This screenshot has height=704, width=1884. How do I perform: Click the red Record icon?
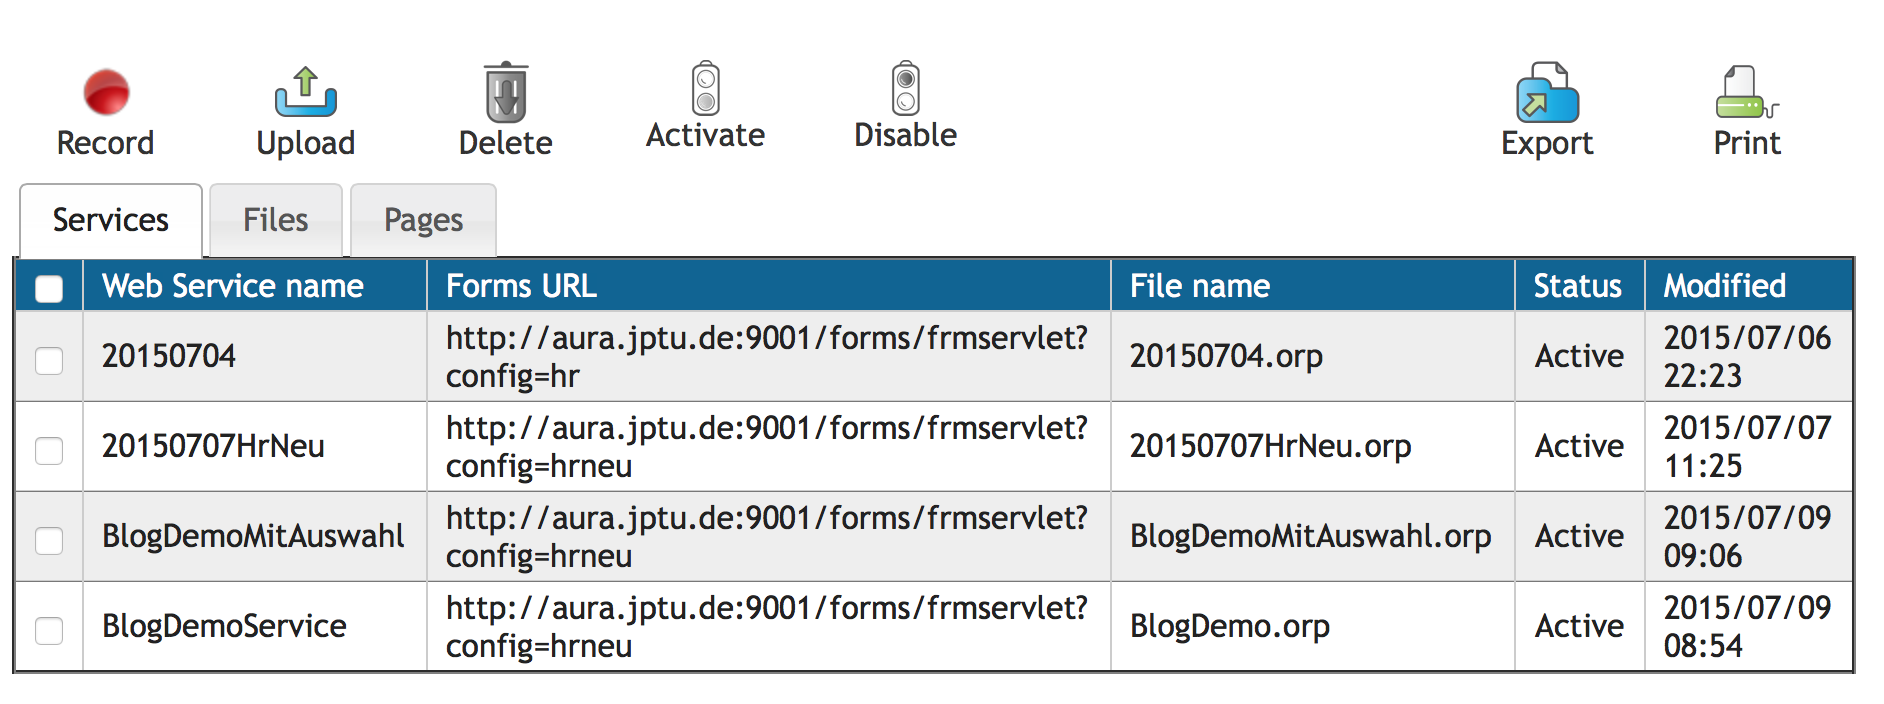[106, 92]
